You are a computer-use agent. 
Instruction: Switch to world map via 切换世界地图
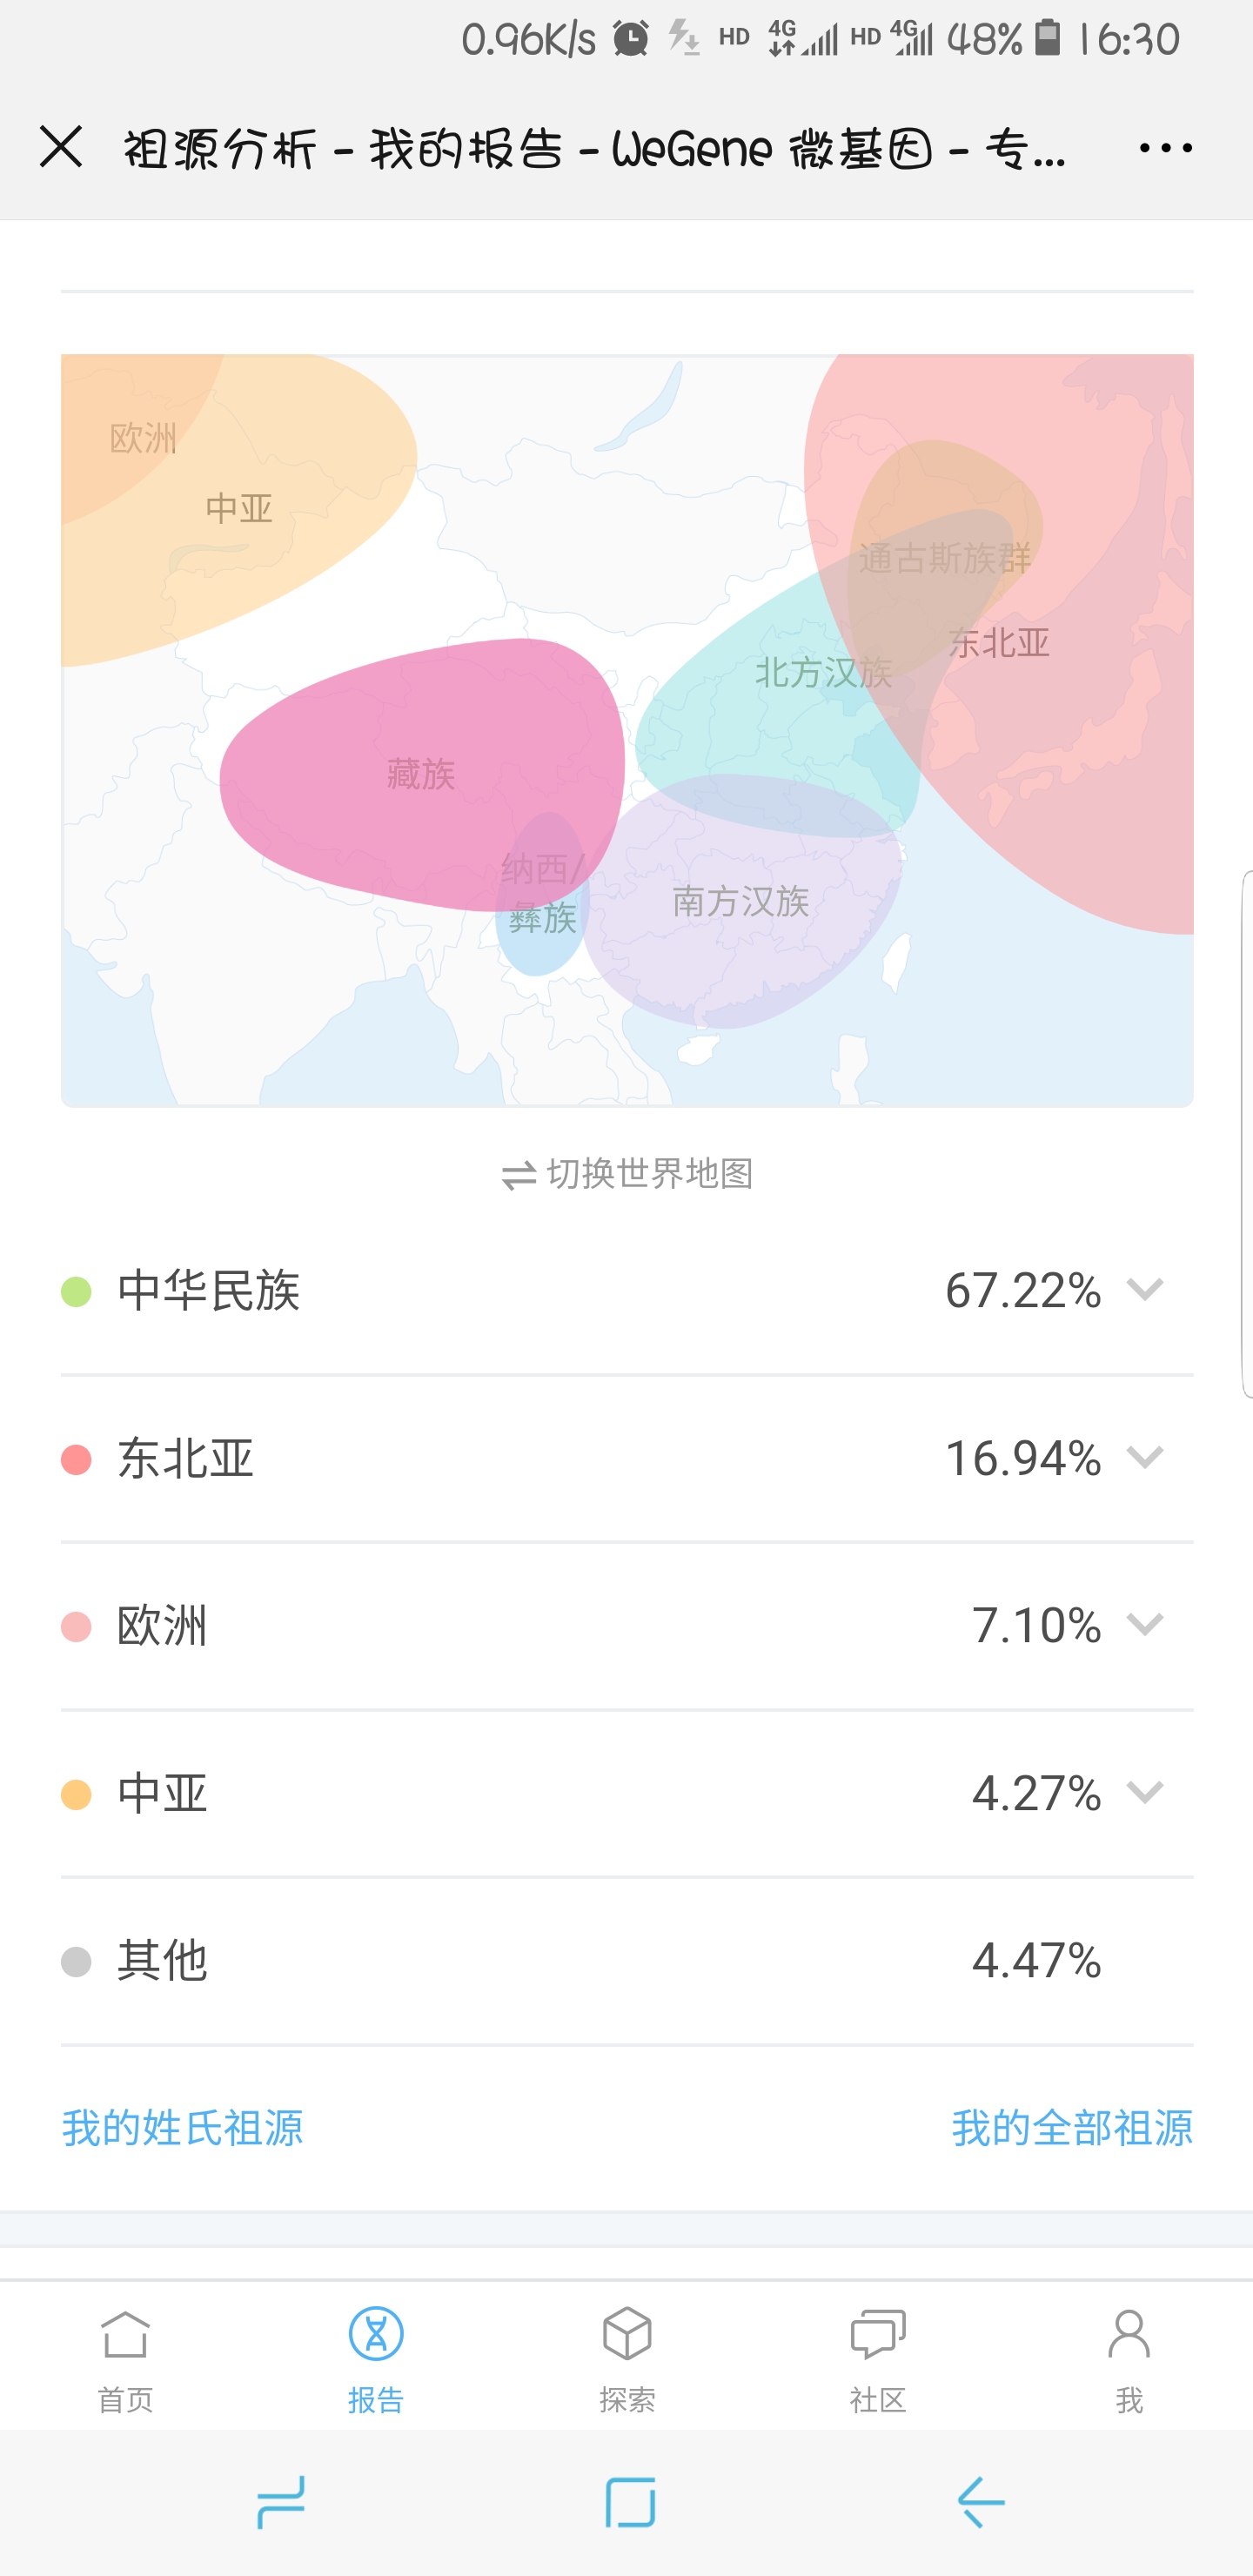point(627,1174)
